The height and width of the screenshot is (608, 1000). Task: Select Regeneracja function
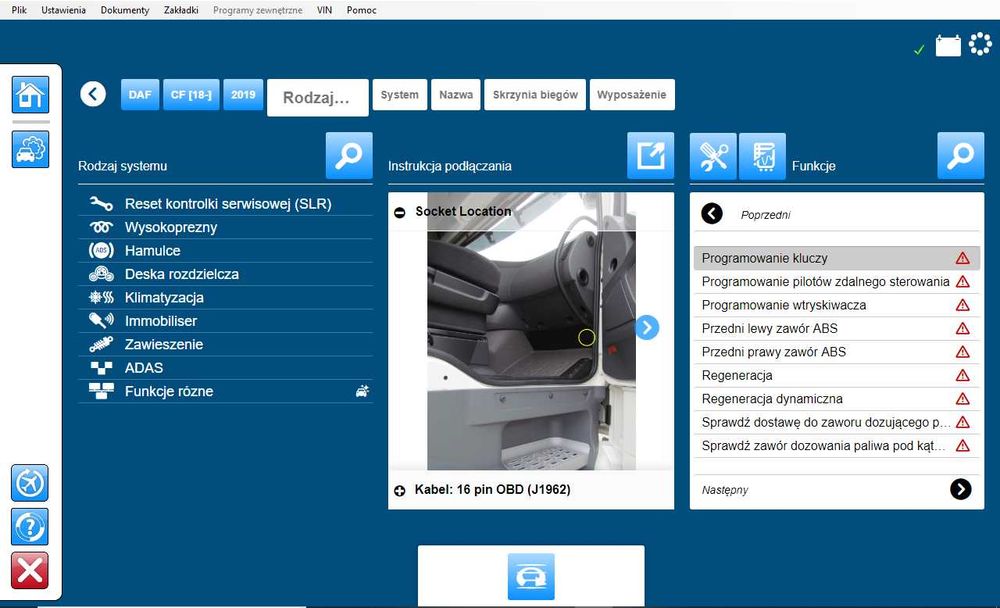pos(837,376)
